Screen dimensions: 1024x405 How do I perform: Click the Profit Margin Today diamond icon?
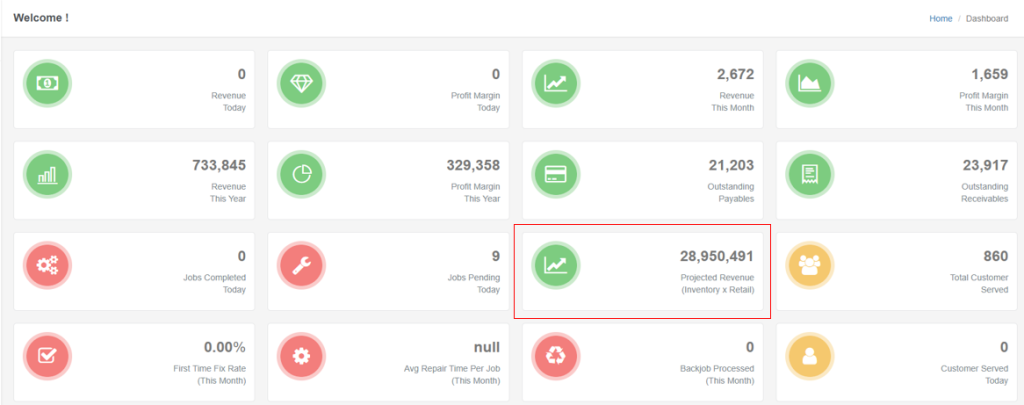tap(301, 83)
